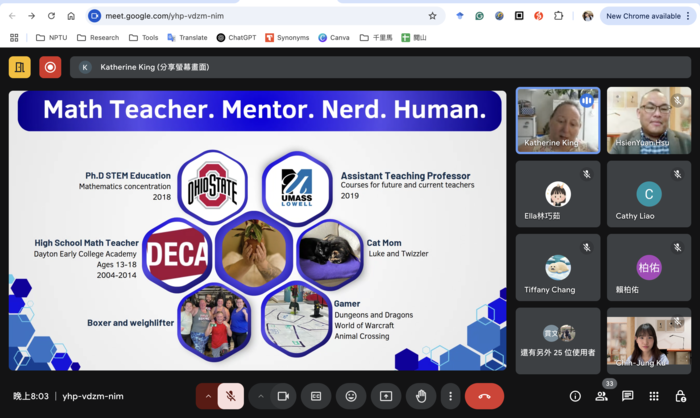Select the shared presentation slide

[x=258, y=230]
